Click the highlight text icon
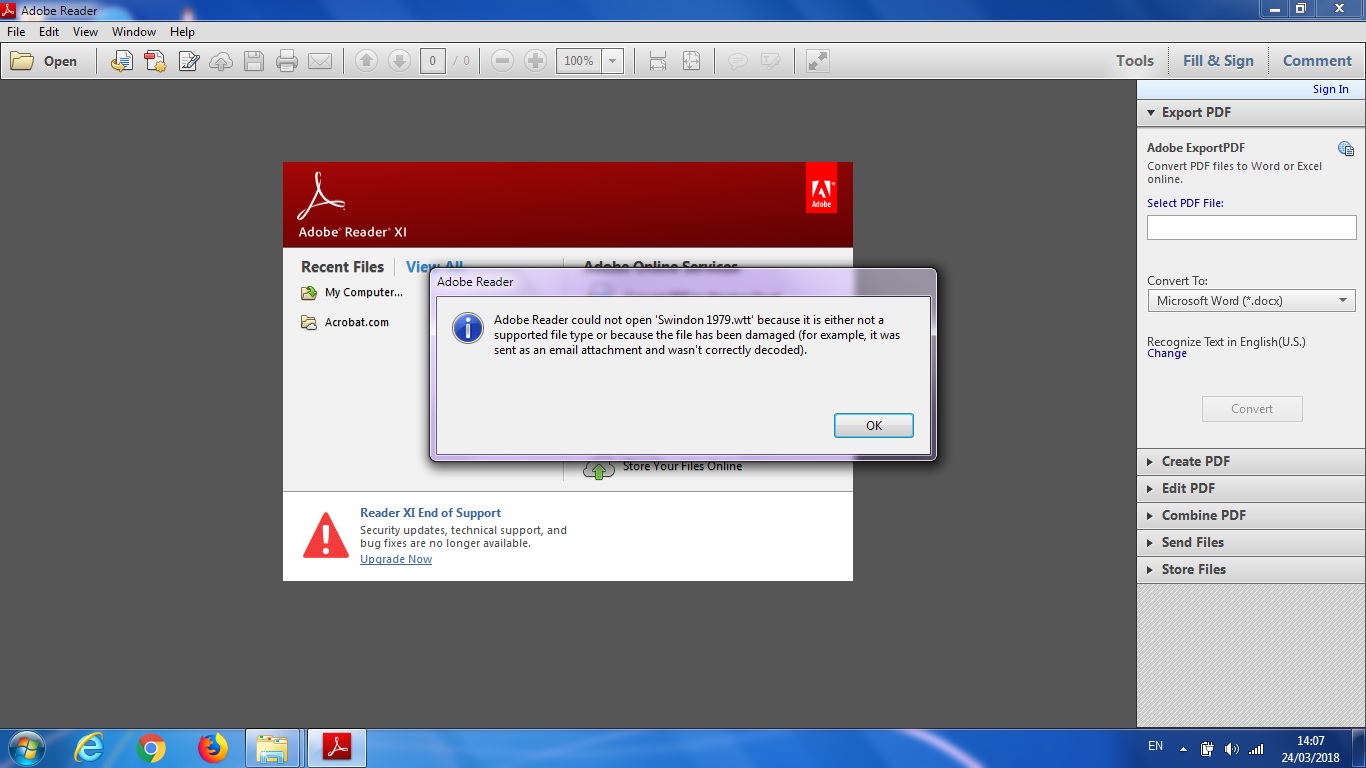Screen dimensions: 1366x768 (771, 61)
